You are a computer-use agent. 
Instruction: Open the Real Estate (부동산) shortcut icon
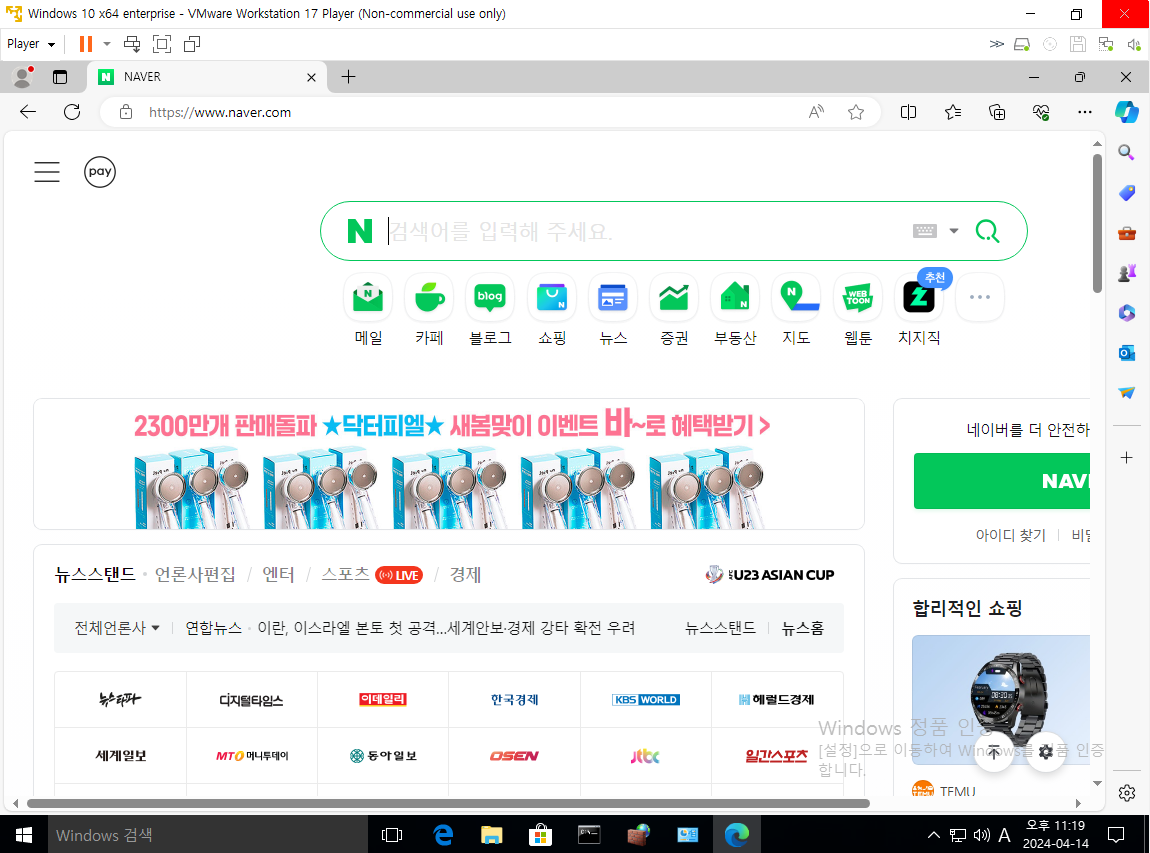[735, 298]
